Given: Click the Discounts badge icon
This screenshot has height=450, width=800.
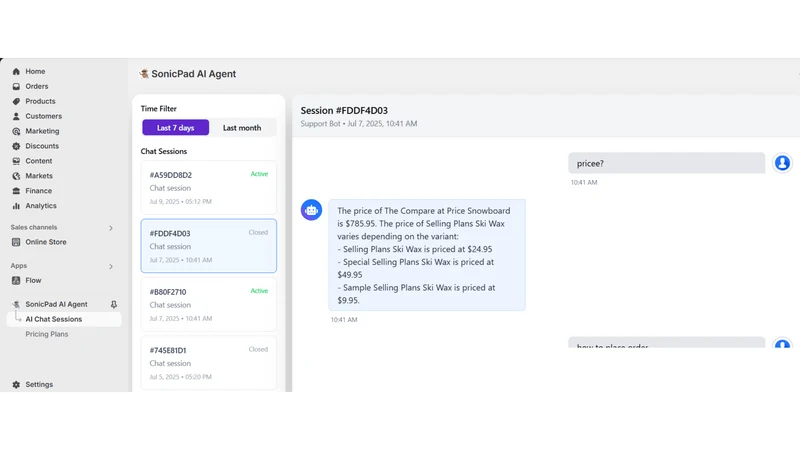Looking at the screenshot, I should tap(16, 146).
